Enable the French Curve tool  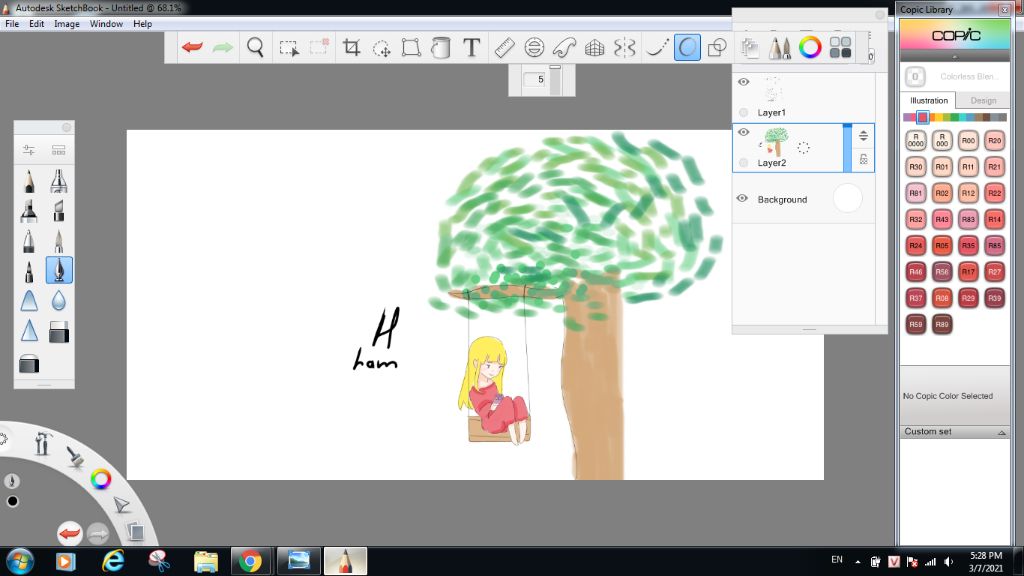tap(564, 48)
